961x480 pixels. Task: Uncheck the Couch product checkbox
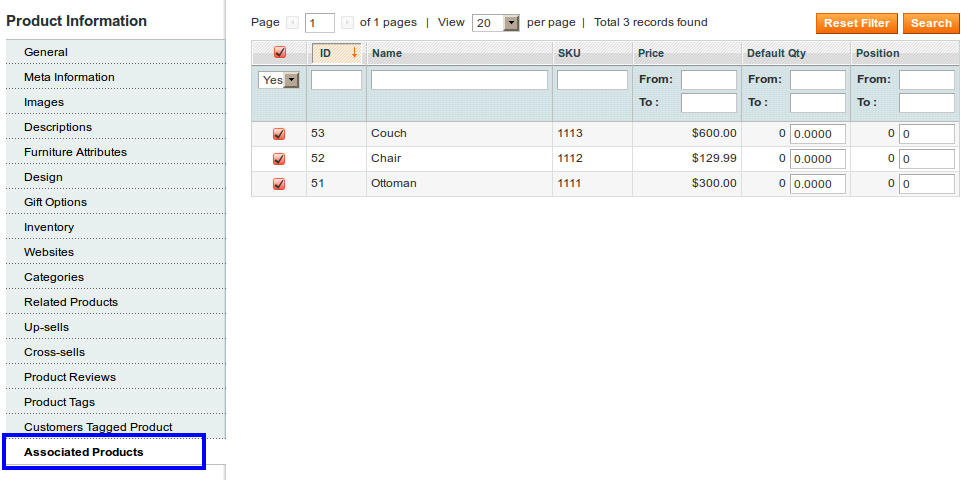coord(279,134)
